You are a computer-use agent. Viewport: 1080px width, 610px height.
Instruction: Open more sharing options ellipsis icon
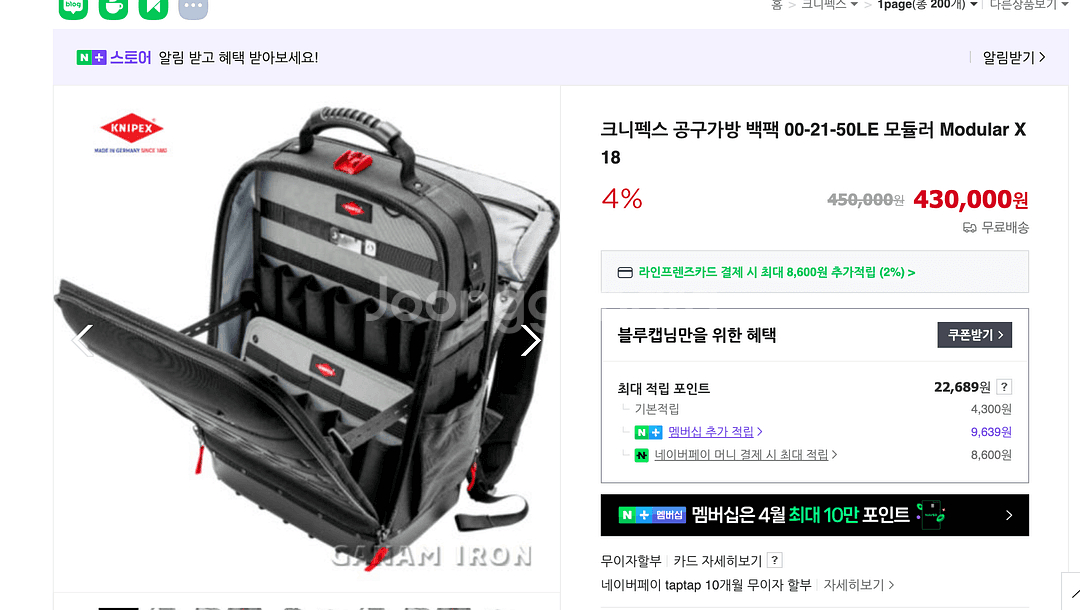(194, 8)
